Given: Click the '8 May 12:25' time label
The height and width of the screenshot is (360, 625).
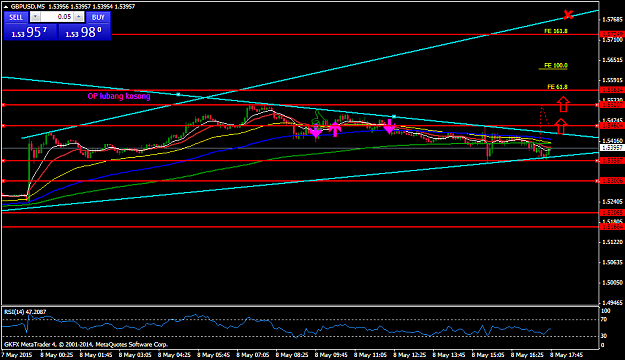Looking at the screenshot, I should tap(410, 354).
